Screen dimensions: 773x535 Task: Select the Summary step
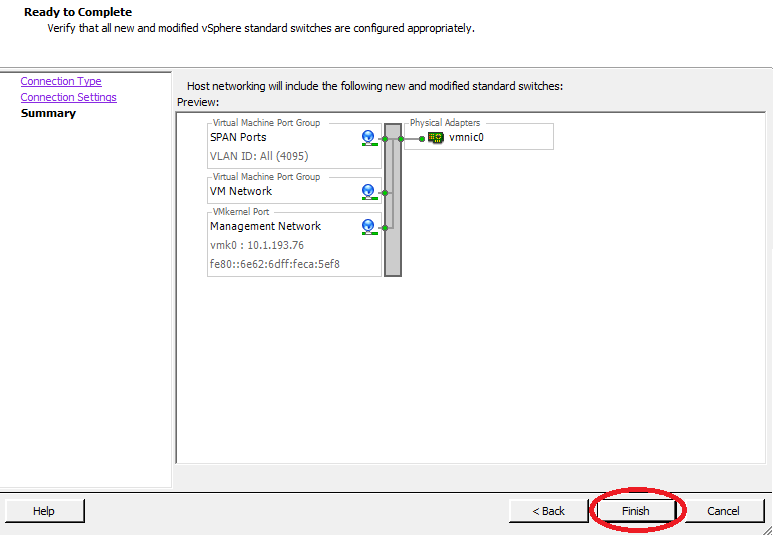click(48, 113)
